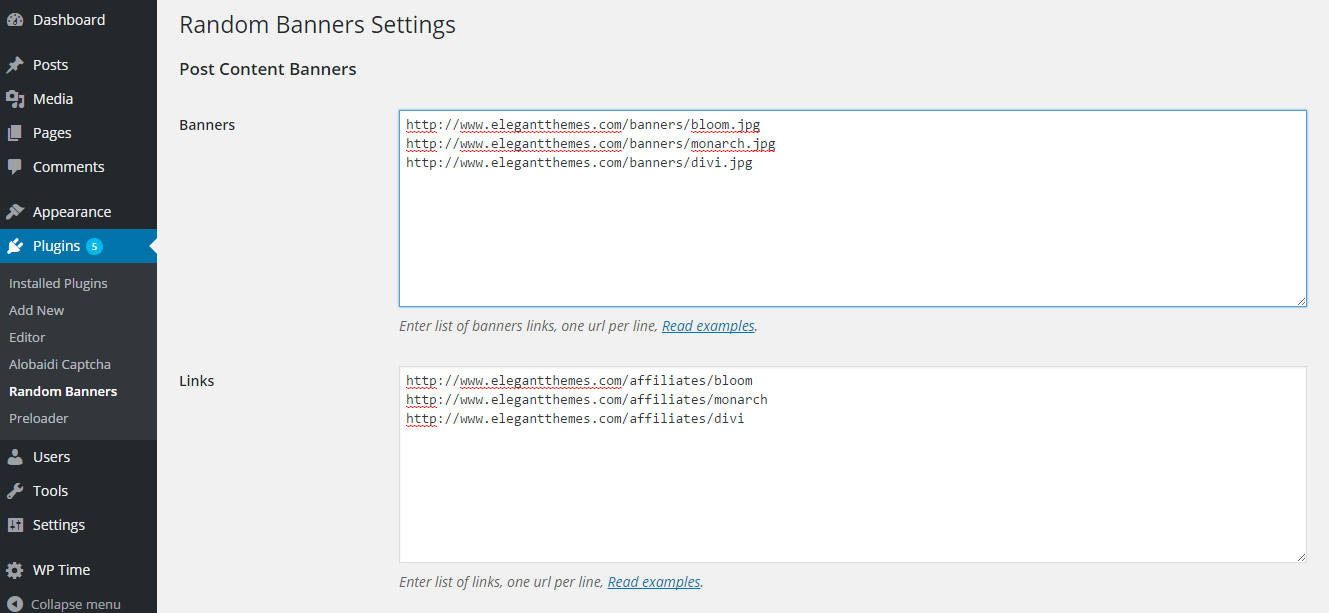Click the Settings sliders icon
Screen dimensions: 1329x613
[15, 525]
